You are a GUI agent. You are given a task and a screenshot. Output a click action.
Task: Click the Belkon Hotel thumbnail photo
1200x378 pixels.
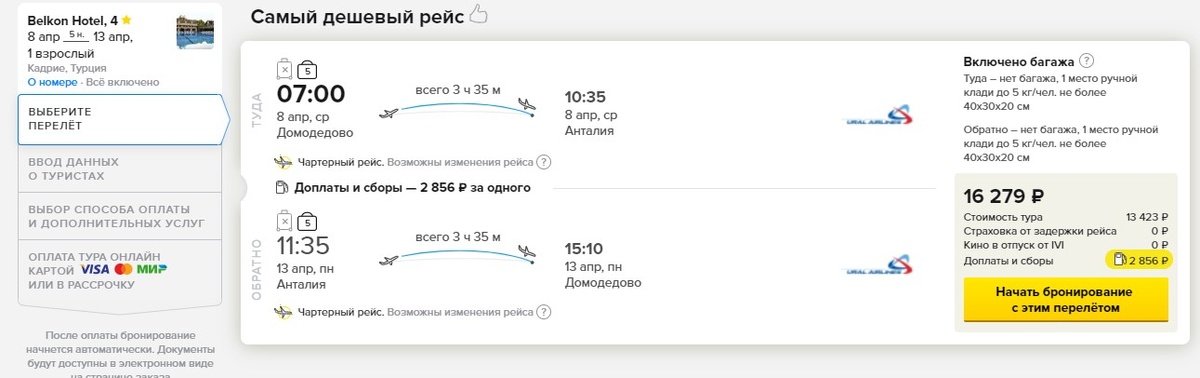click(x=195, y=31)
